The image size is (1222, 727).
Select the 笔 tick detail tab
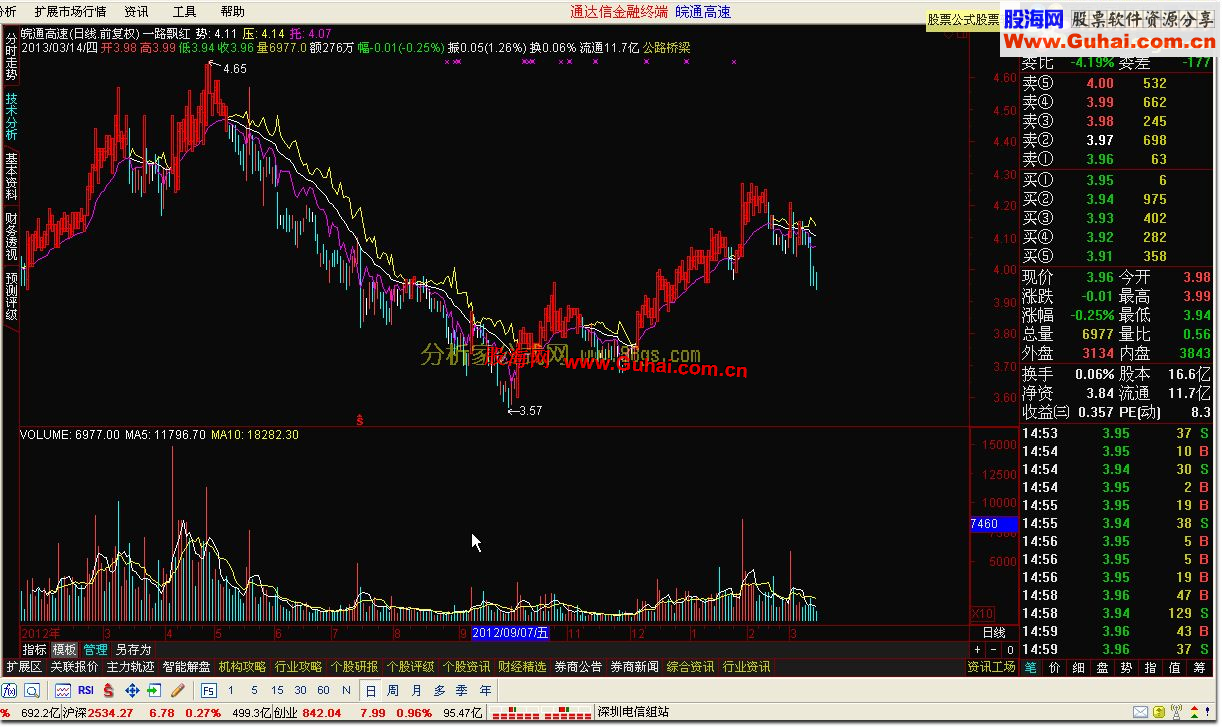point(1031,667)
